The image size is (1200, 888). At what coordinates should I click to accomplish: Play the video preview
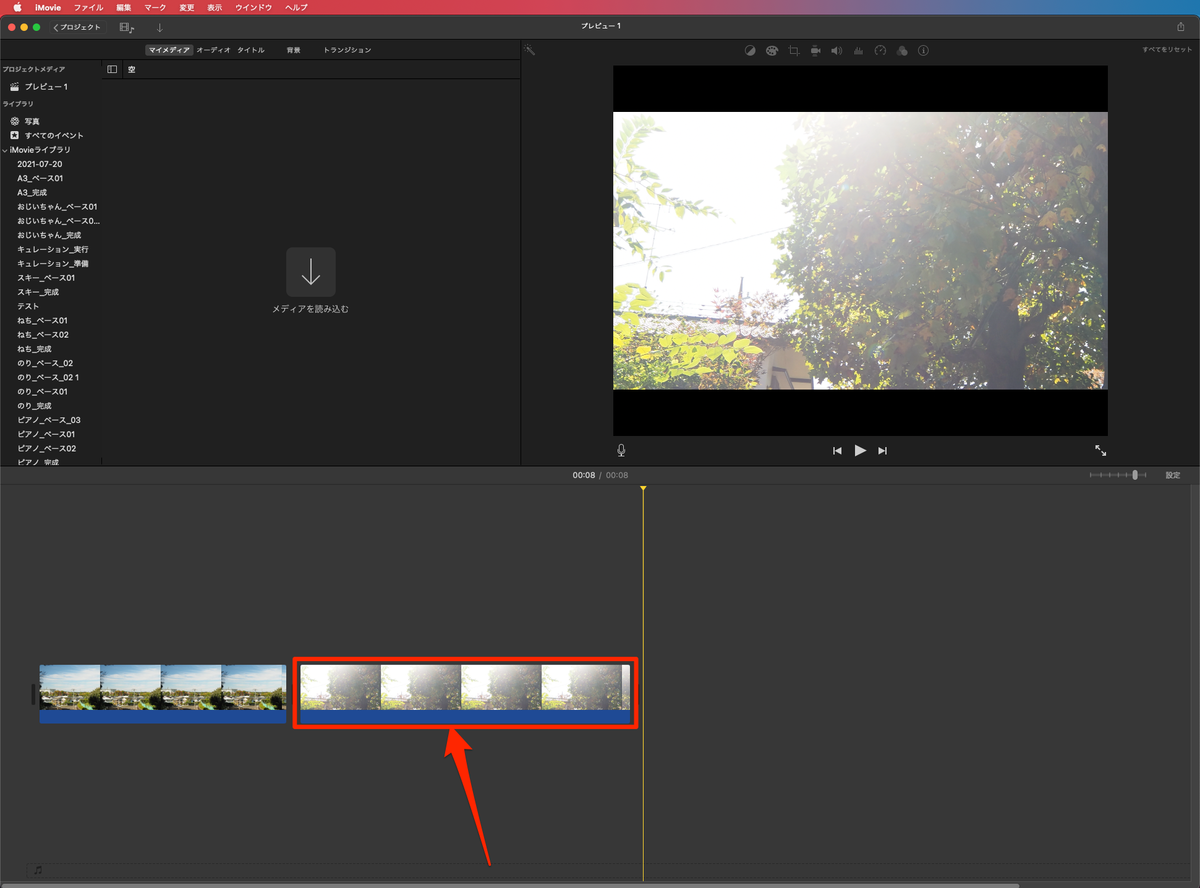pyautogui.click(x=860, y=451)
